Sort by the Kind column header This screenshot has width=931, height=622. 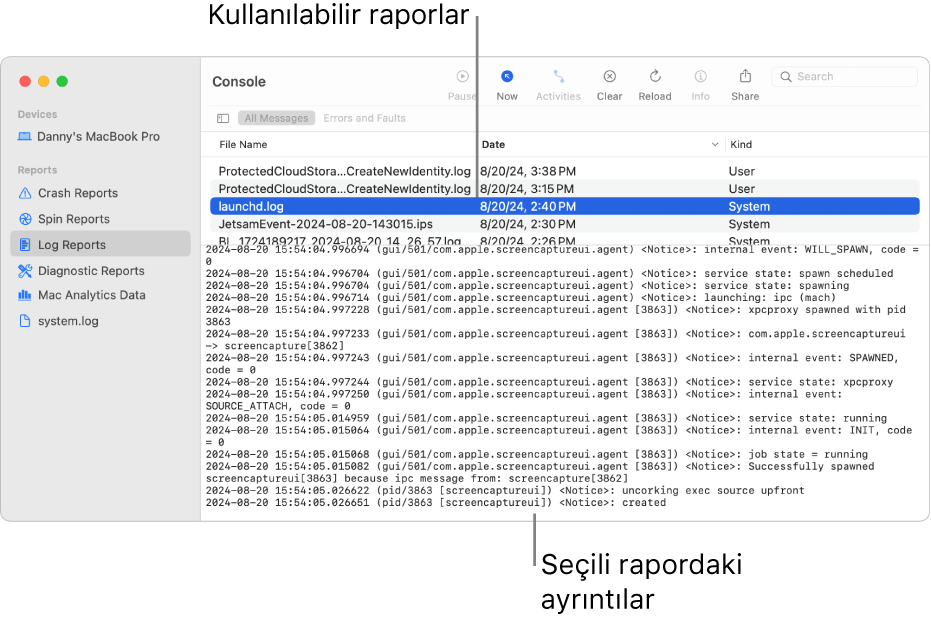point(740,144)
